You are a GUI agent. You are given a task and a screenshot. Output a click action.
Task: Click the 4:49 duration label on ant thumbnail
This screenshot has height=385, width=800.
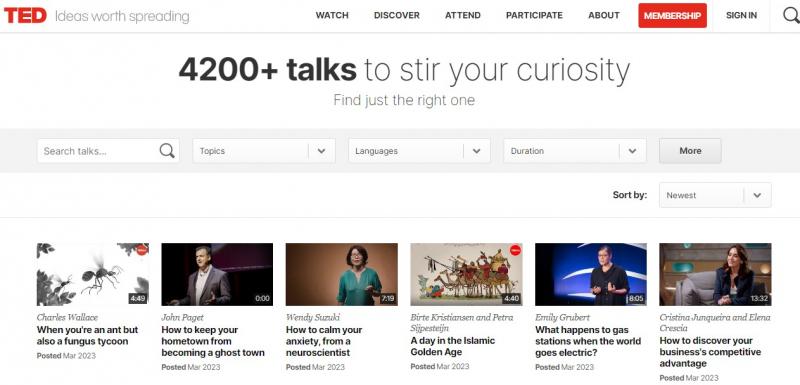138,298
